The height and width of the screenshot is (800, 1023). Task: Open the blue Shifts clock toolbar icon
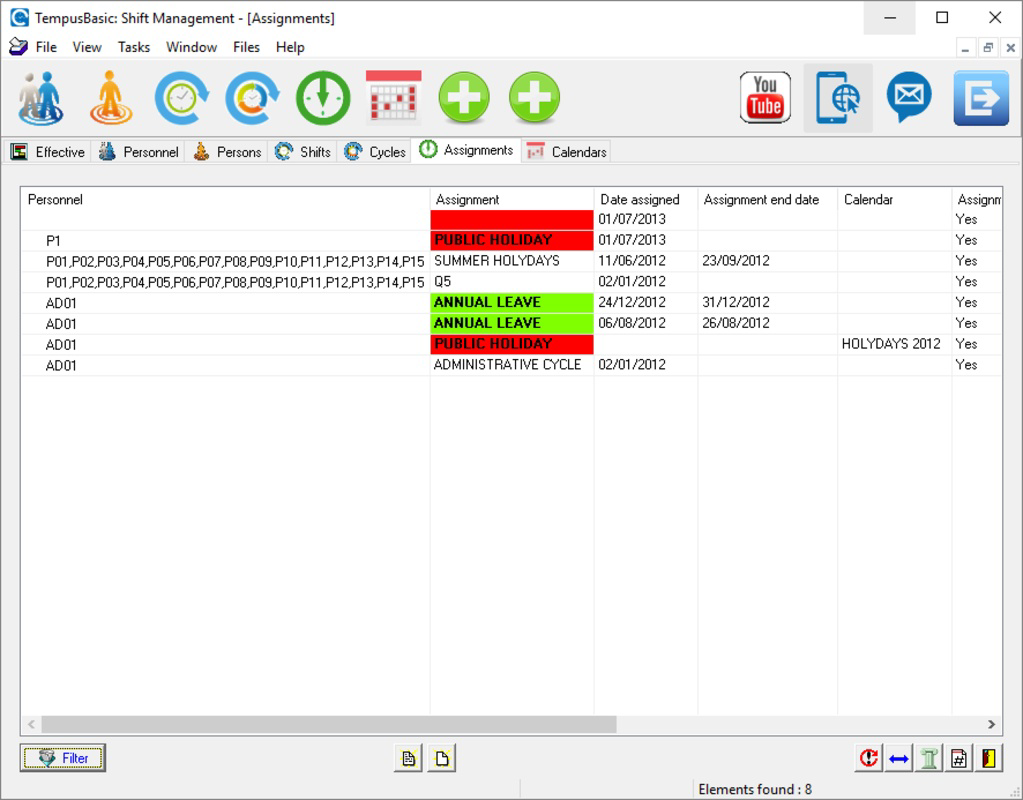(x=182, y=98)
